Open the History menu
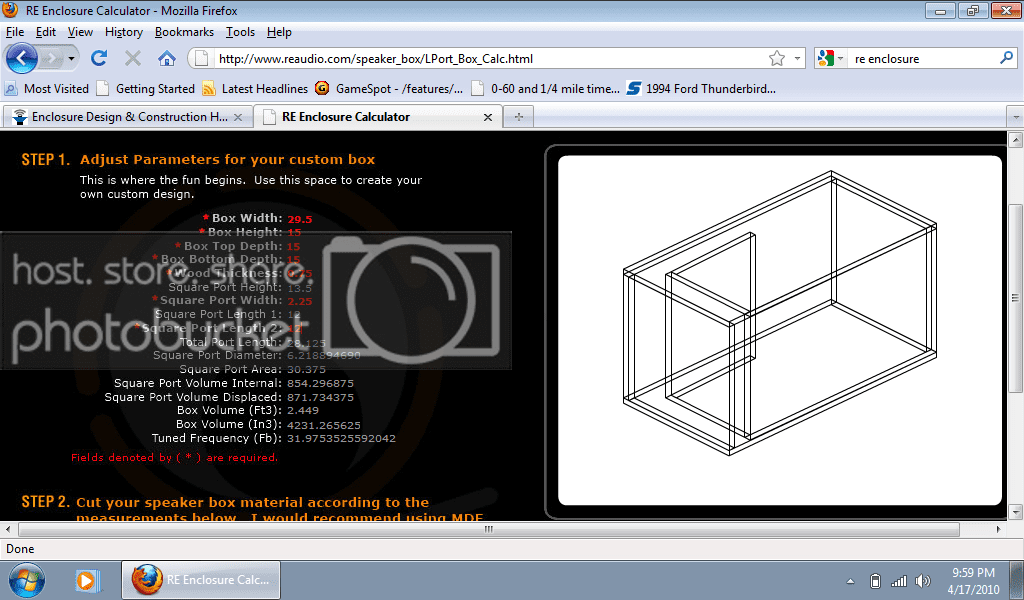Screen dimensions: 1024x600 pos(123,32)
